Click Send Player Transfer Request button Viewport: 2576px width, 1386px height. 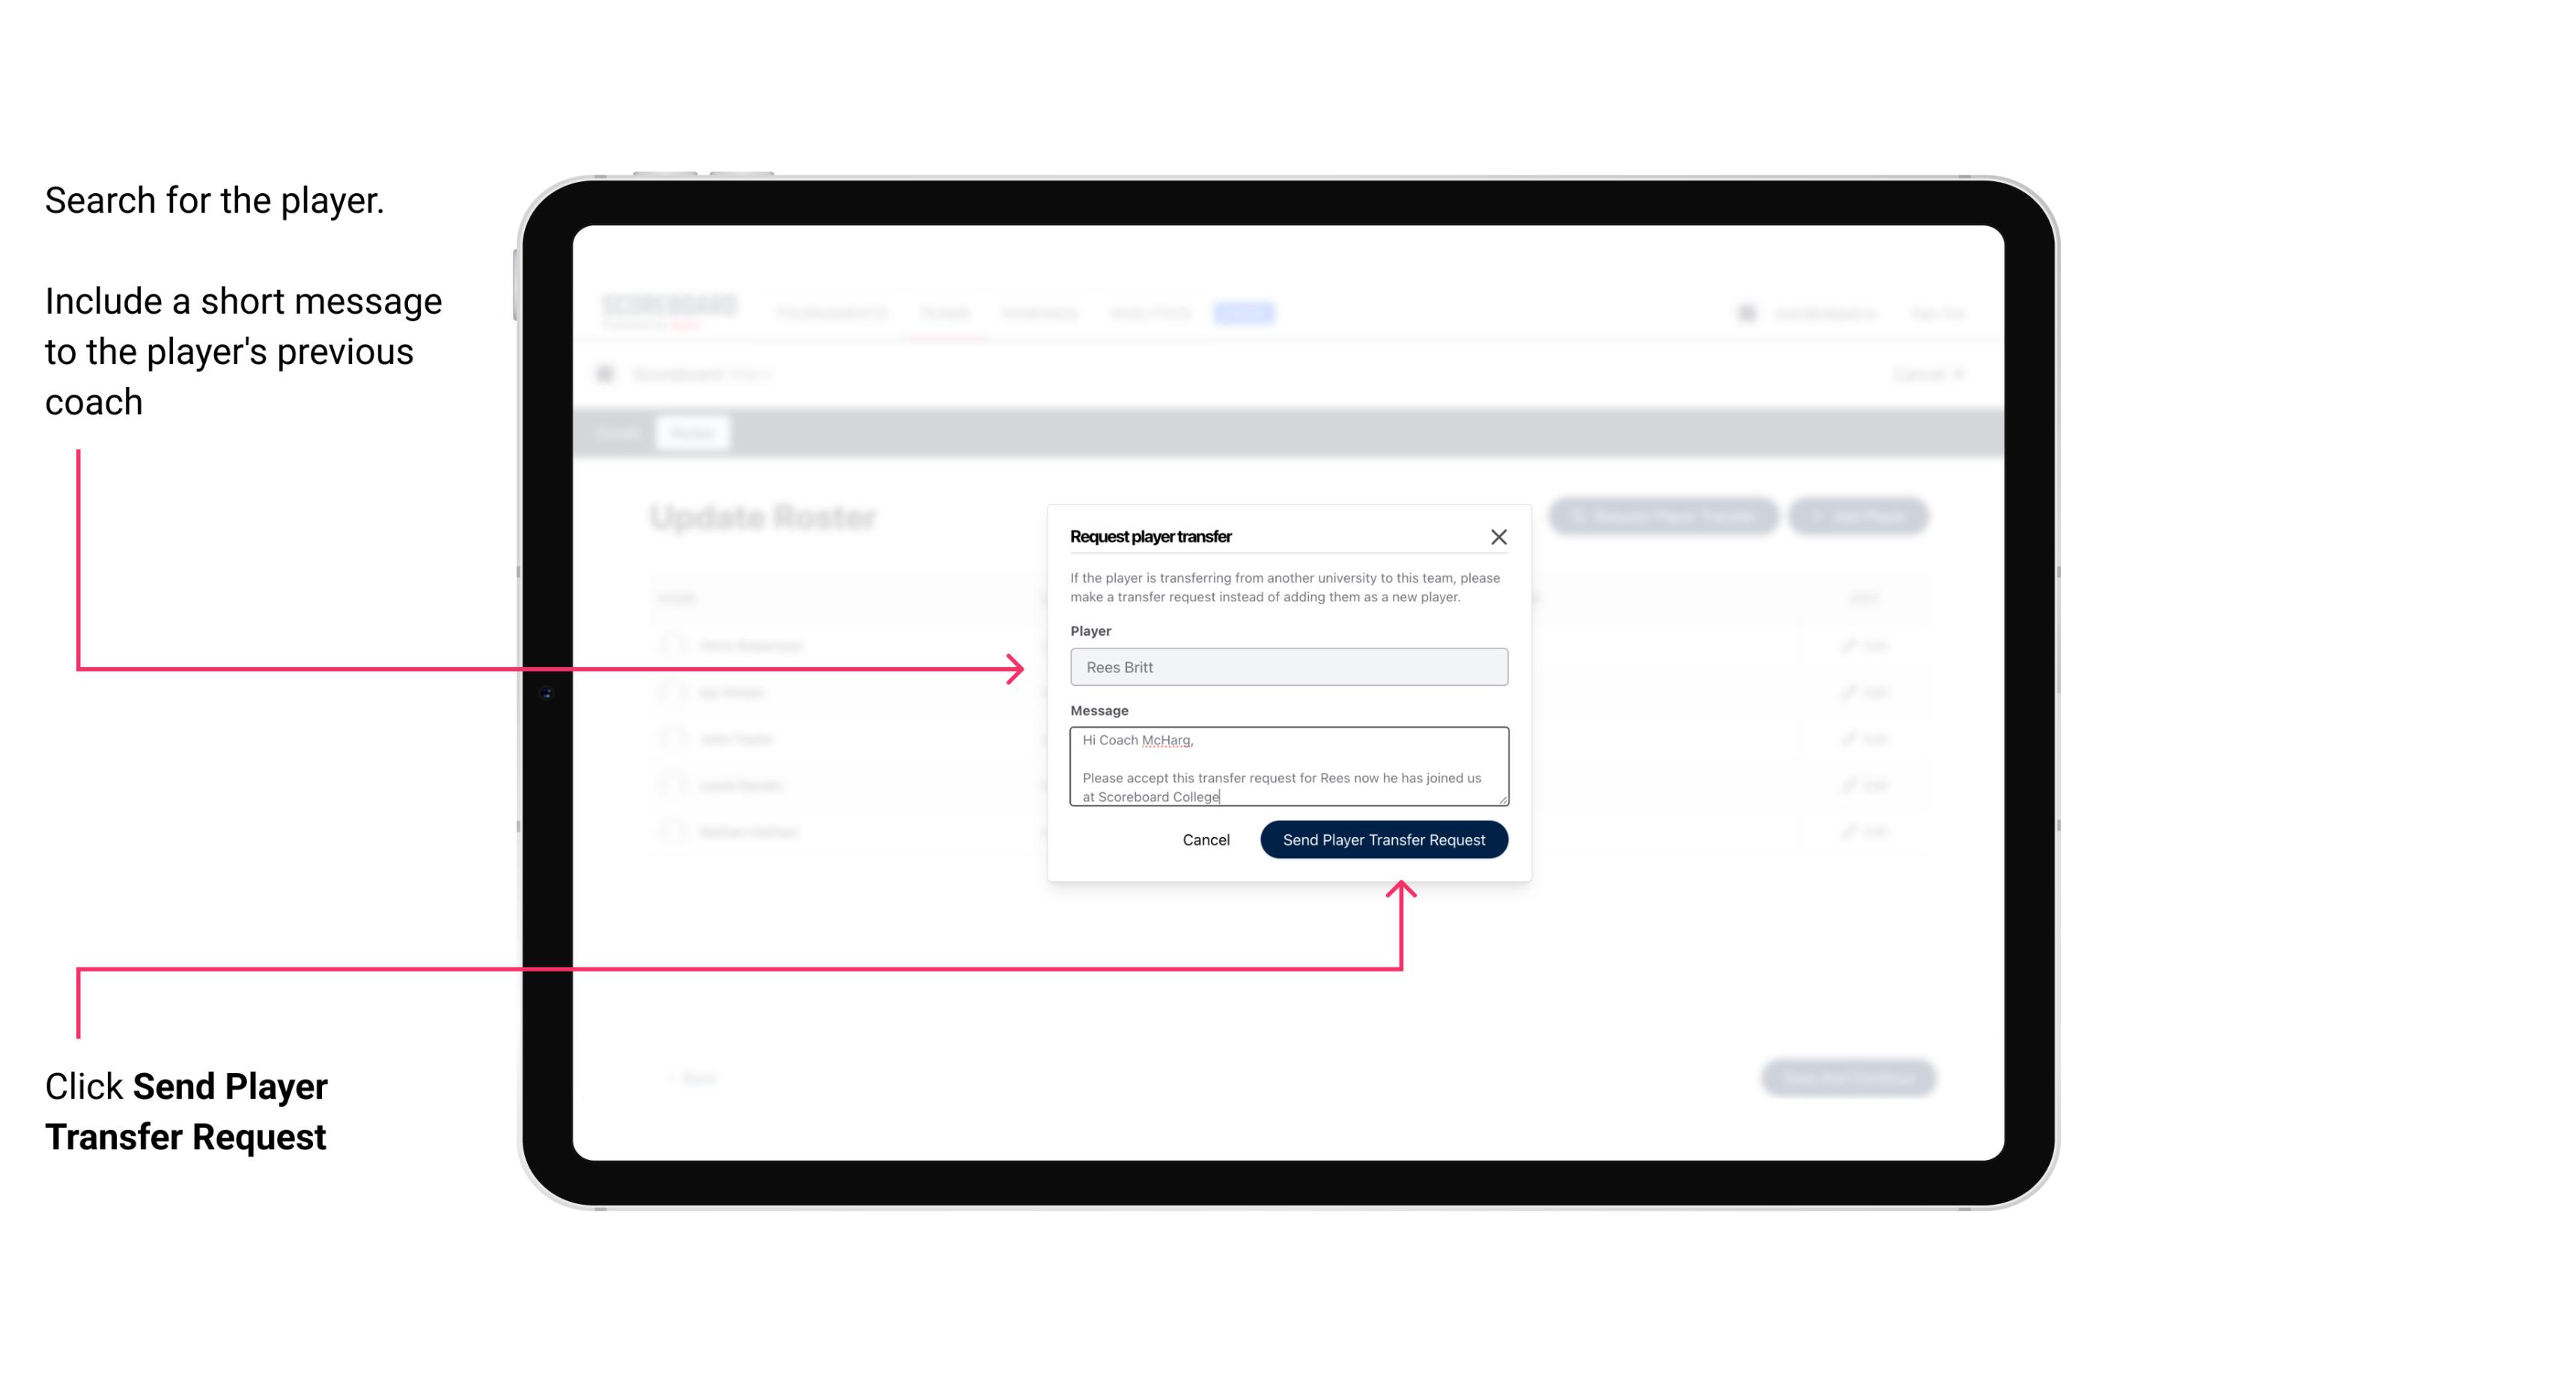[x=1383, y=838]
